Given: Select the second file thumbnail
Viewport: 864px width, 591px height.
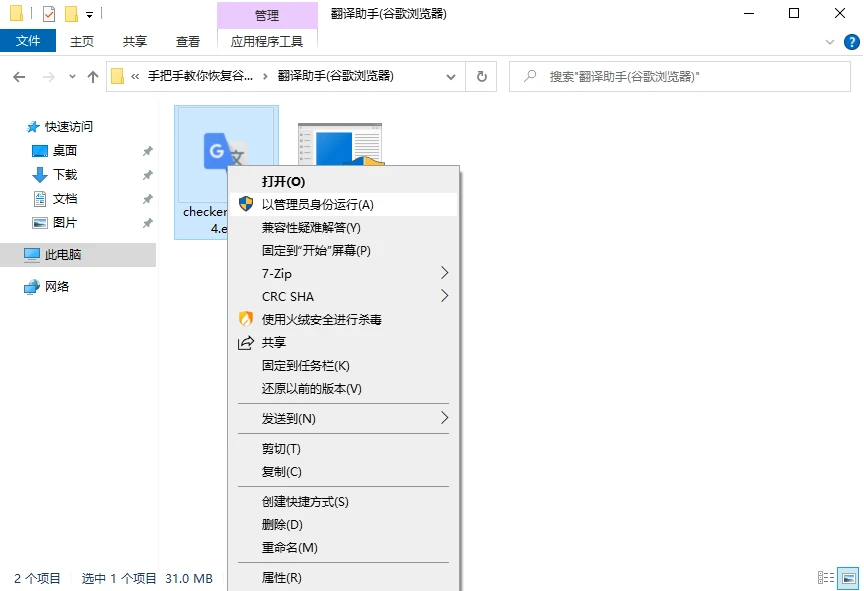Looking at the screenshot, I should [340, 144].
